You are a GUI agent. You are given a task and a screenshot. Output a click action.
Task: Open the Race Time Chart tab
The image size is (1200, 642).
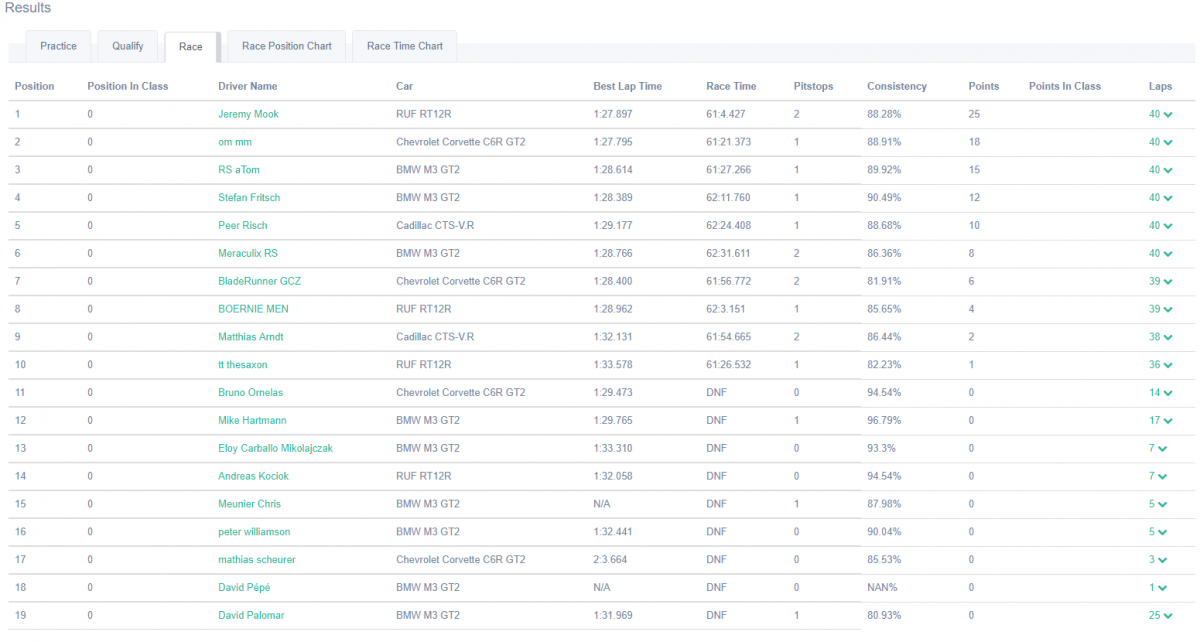pyautogui.click(x=404, y=46)
